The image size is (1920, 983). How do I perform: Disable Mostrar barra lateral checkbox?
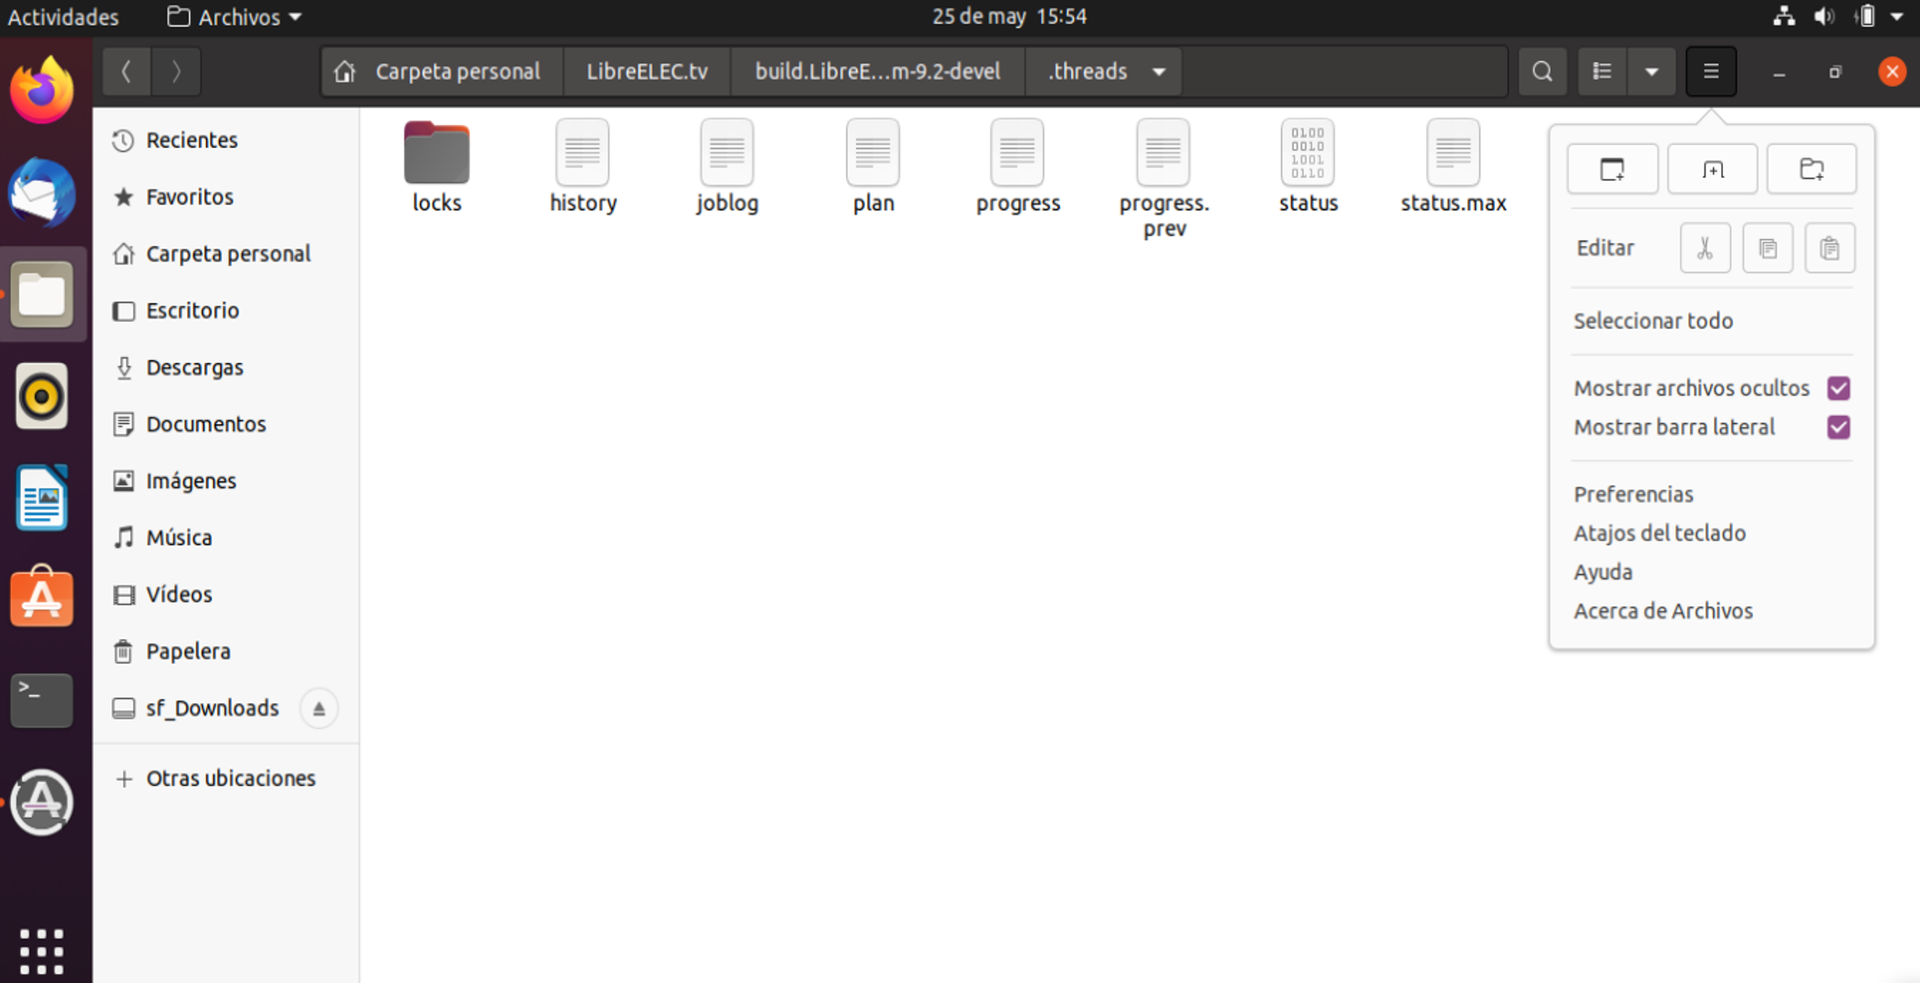[1838, 428]
